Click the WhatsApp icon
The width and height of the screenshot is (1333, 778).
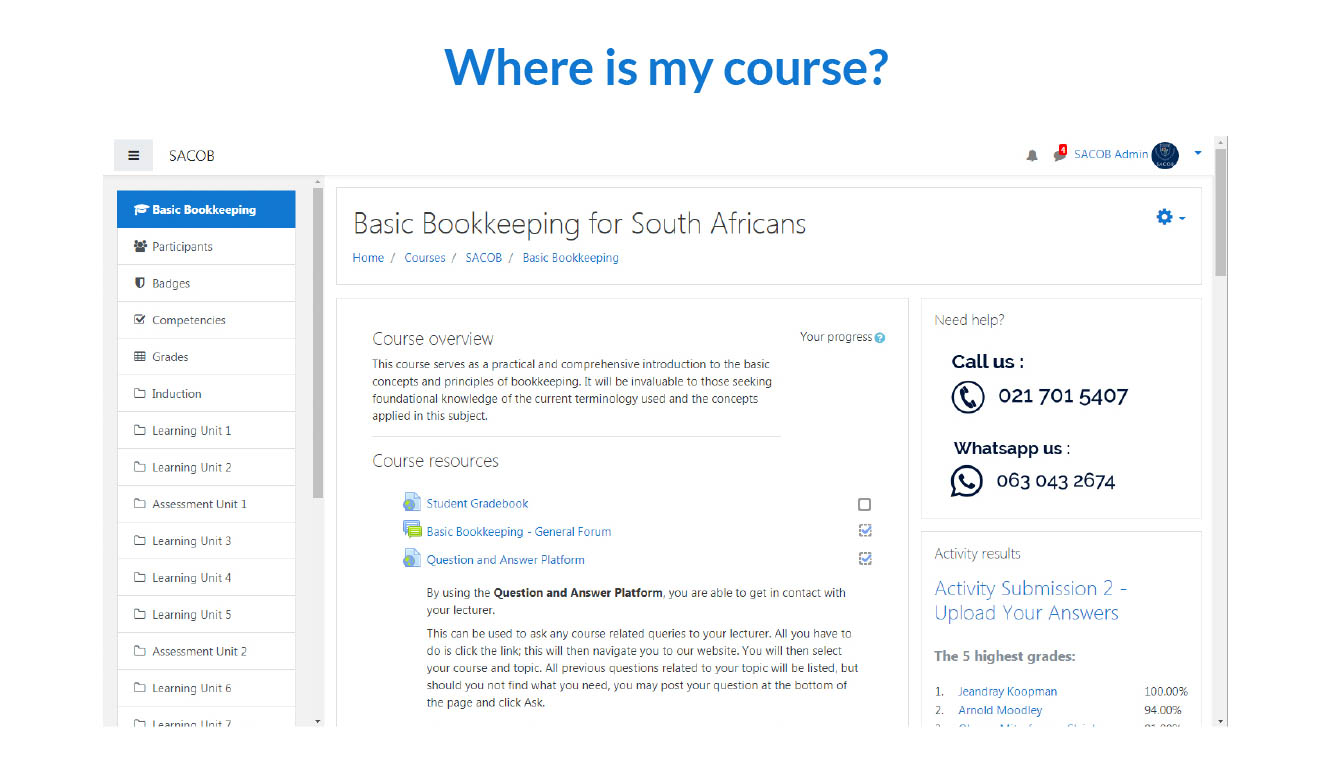pyautogui.click(x=967, y=481)
